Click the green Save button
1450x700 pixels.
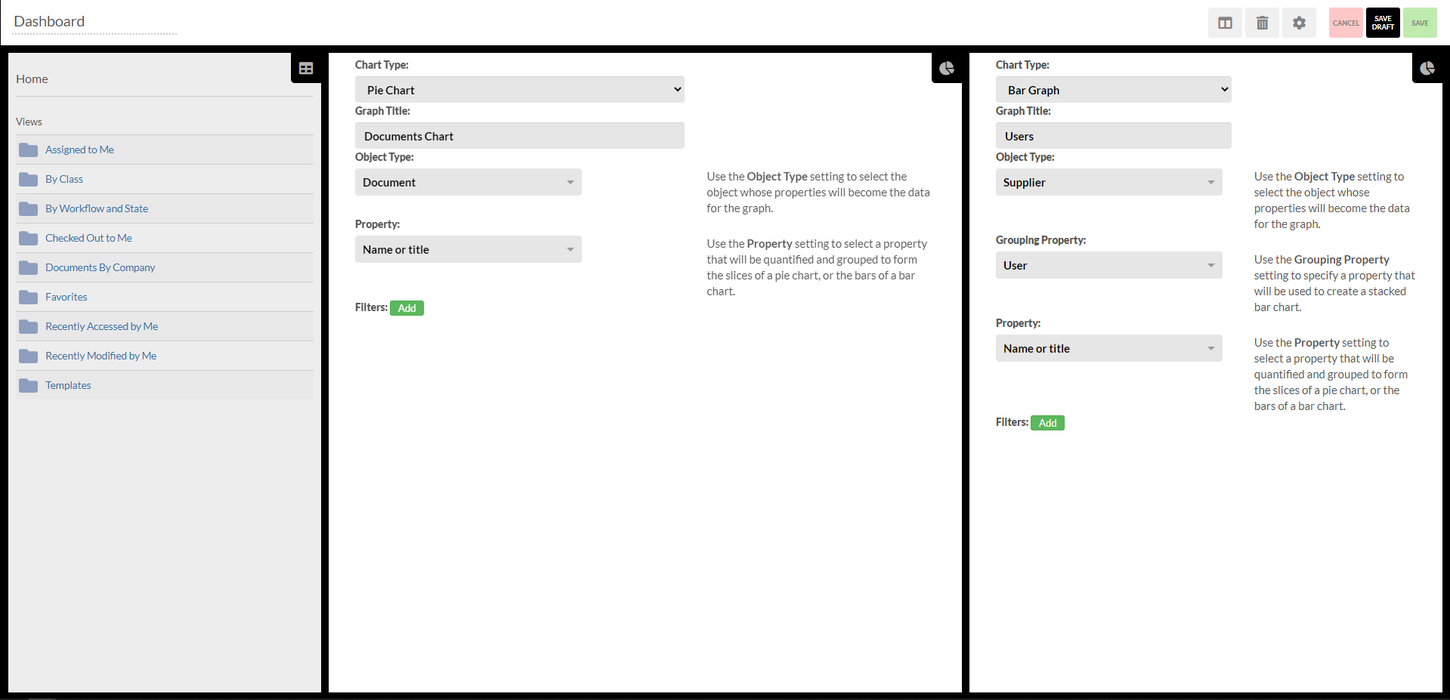1419,23
